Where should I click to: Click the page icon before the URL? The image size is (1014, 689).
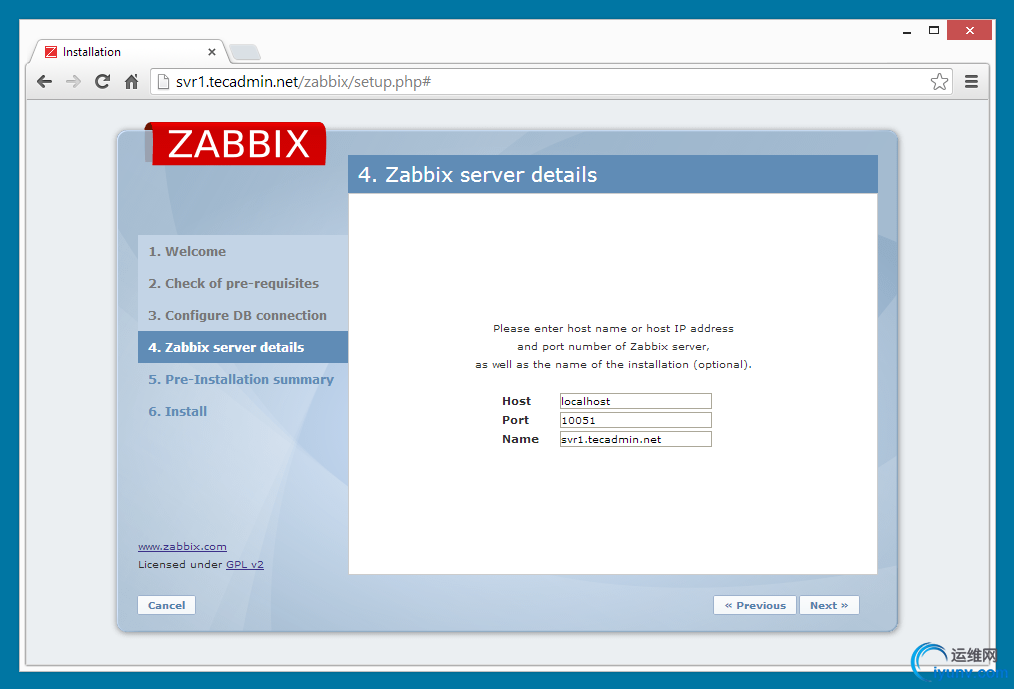162,81
